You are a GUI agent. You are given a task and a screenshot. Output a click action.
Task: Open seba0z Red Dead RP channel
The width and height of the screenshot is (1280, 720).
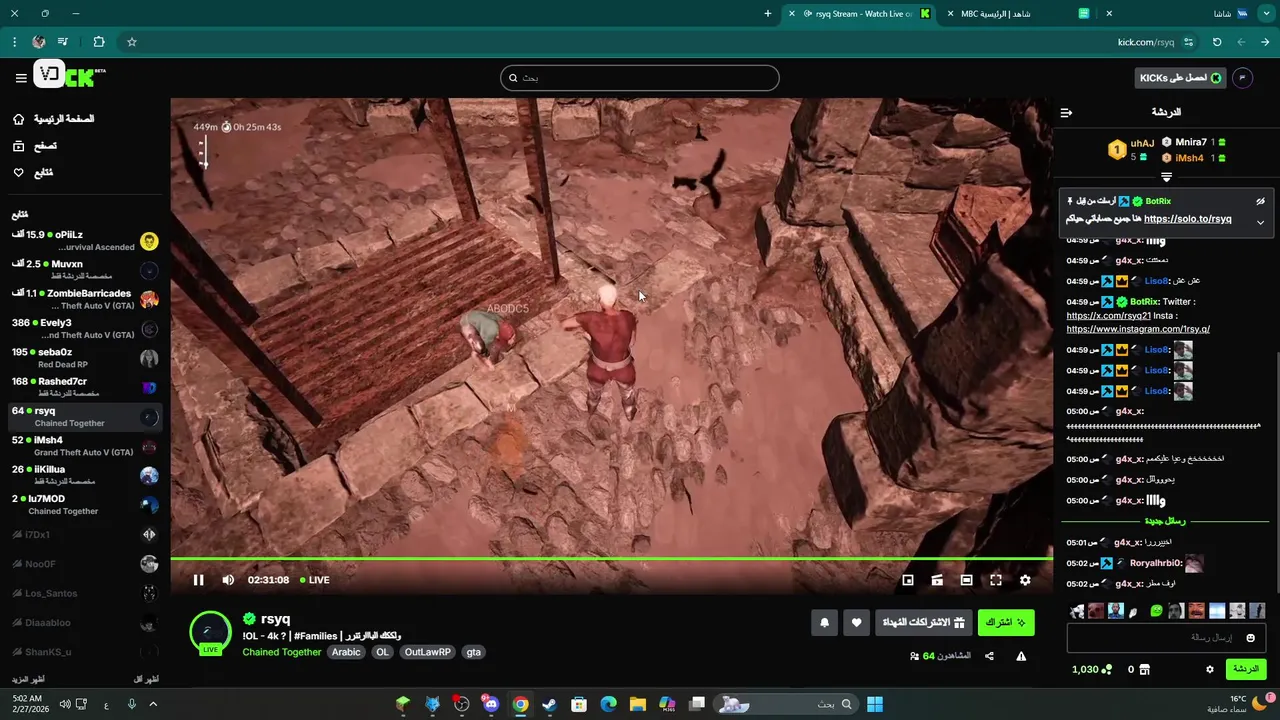click(85, 358)
